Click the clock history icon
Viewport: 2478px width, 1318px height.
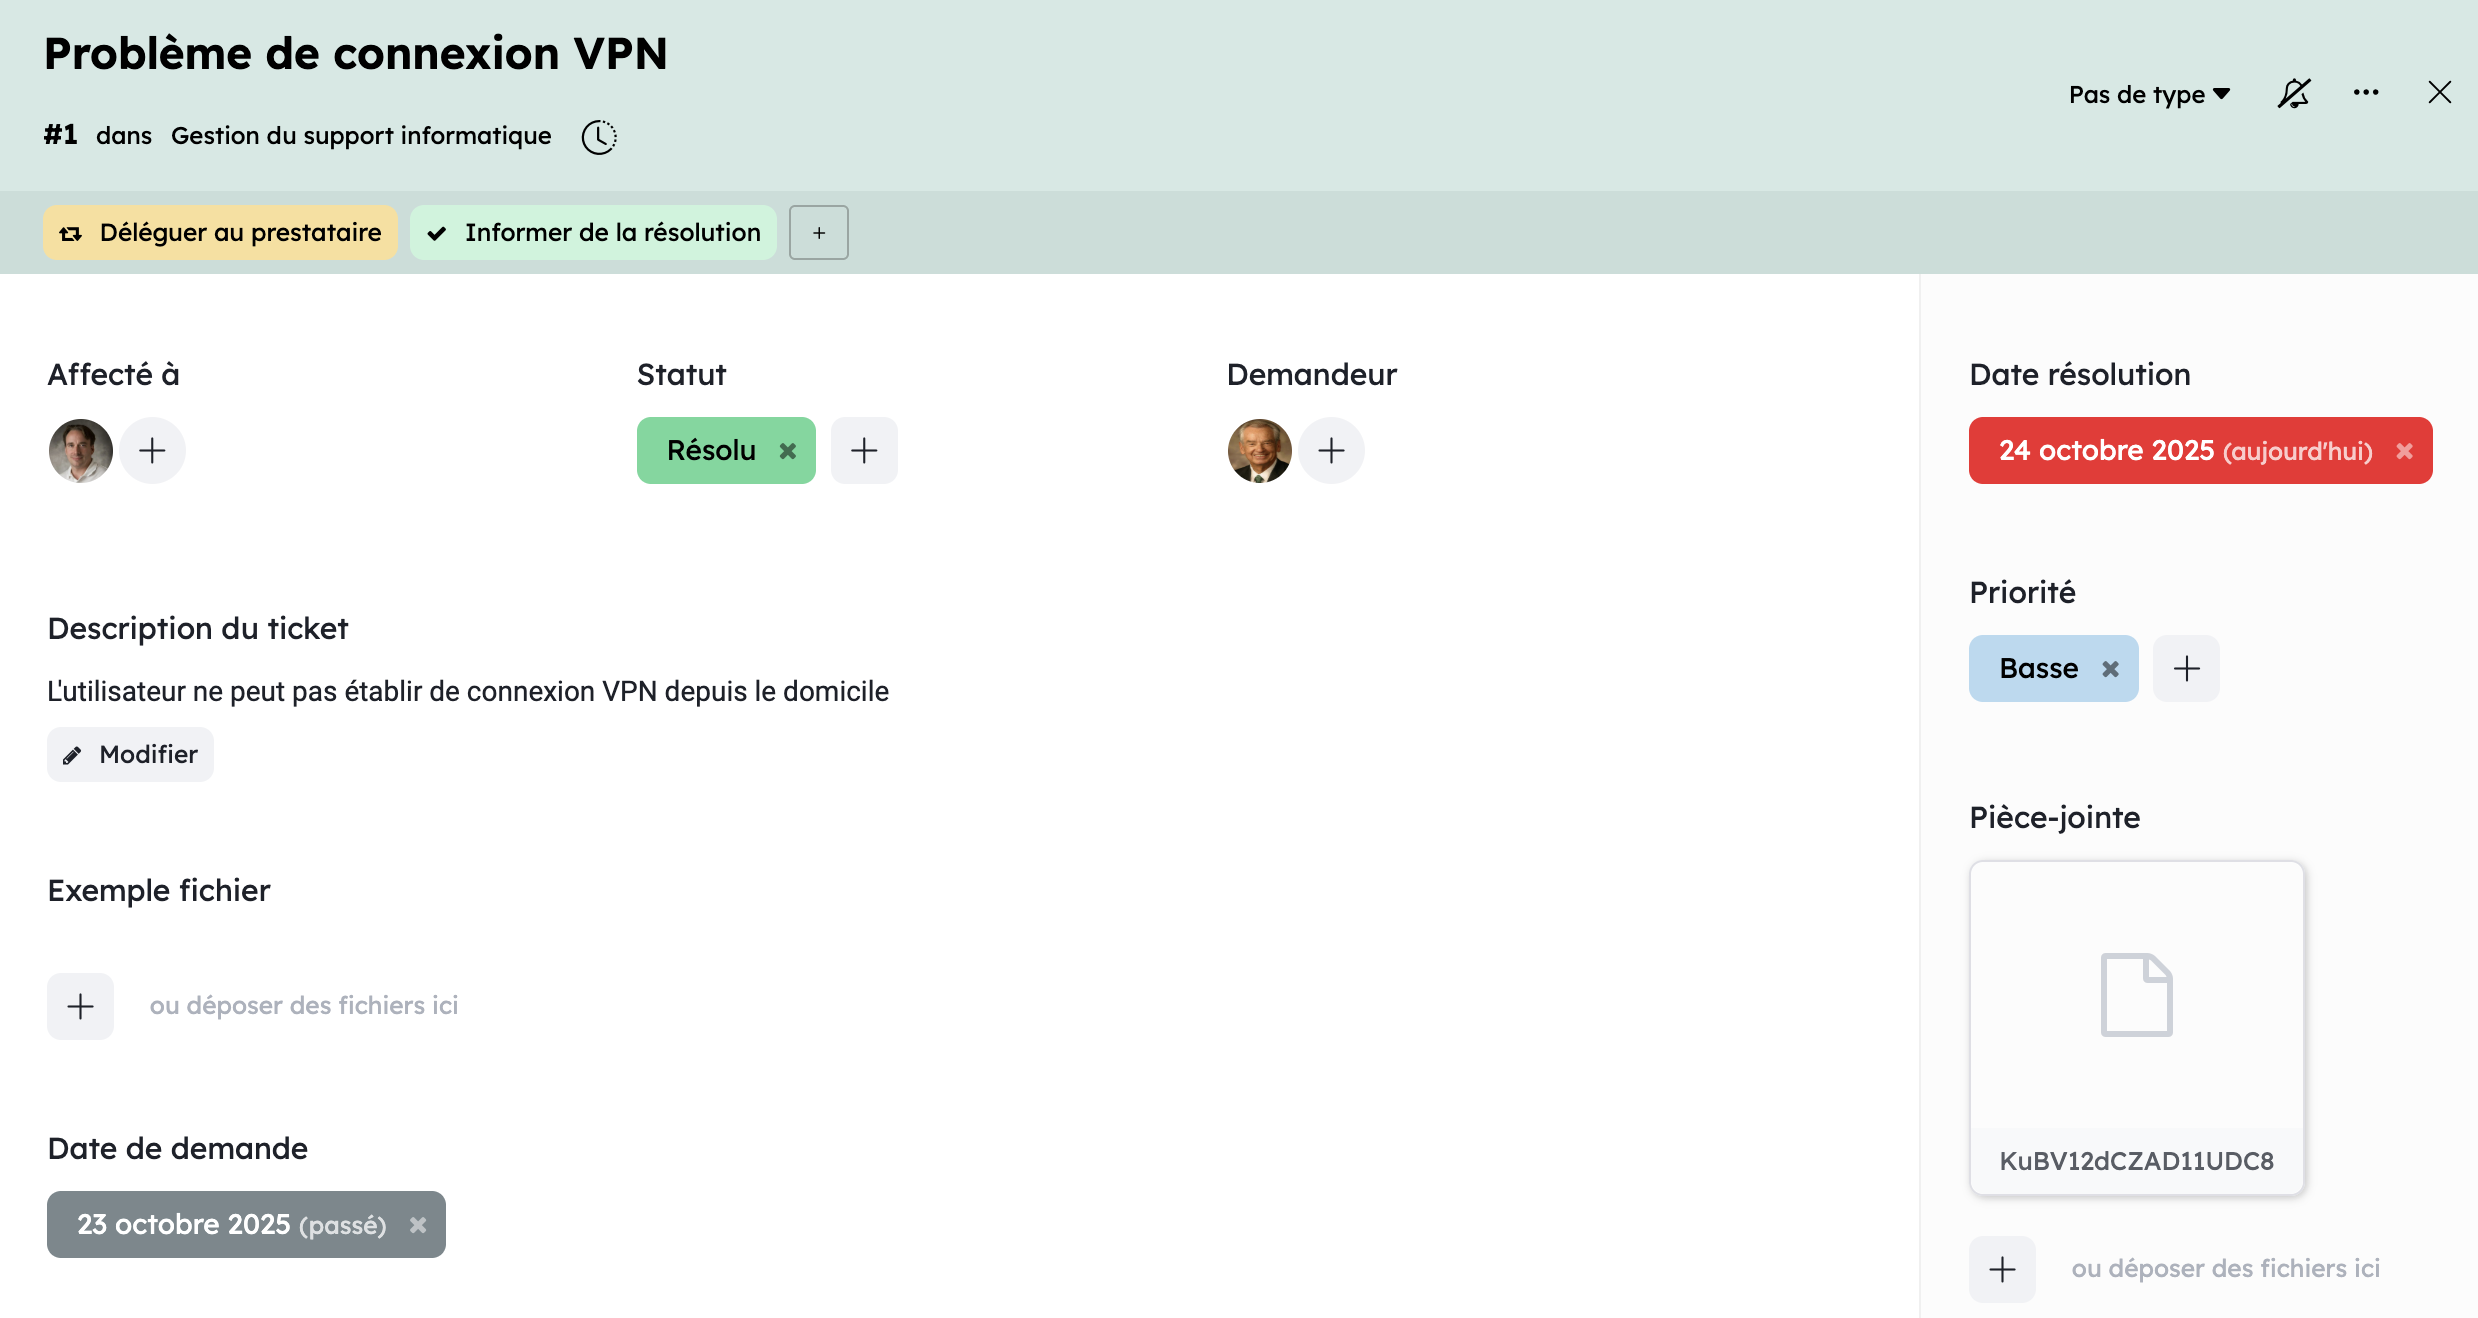pos(599,137)
